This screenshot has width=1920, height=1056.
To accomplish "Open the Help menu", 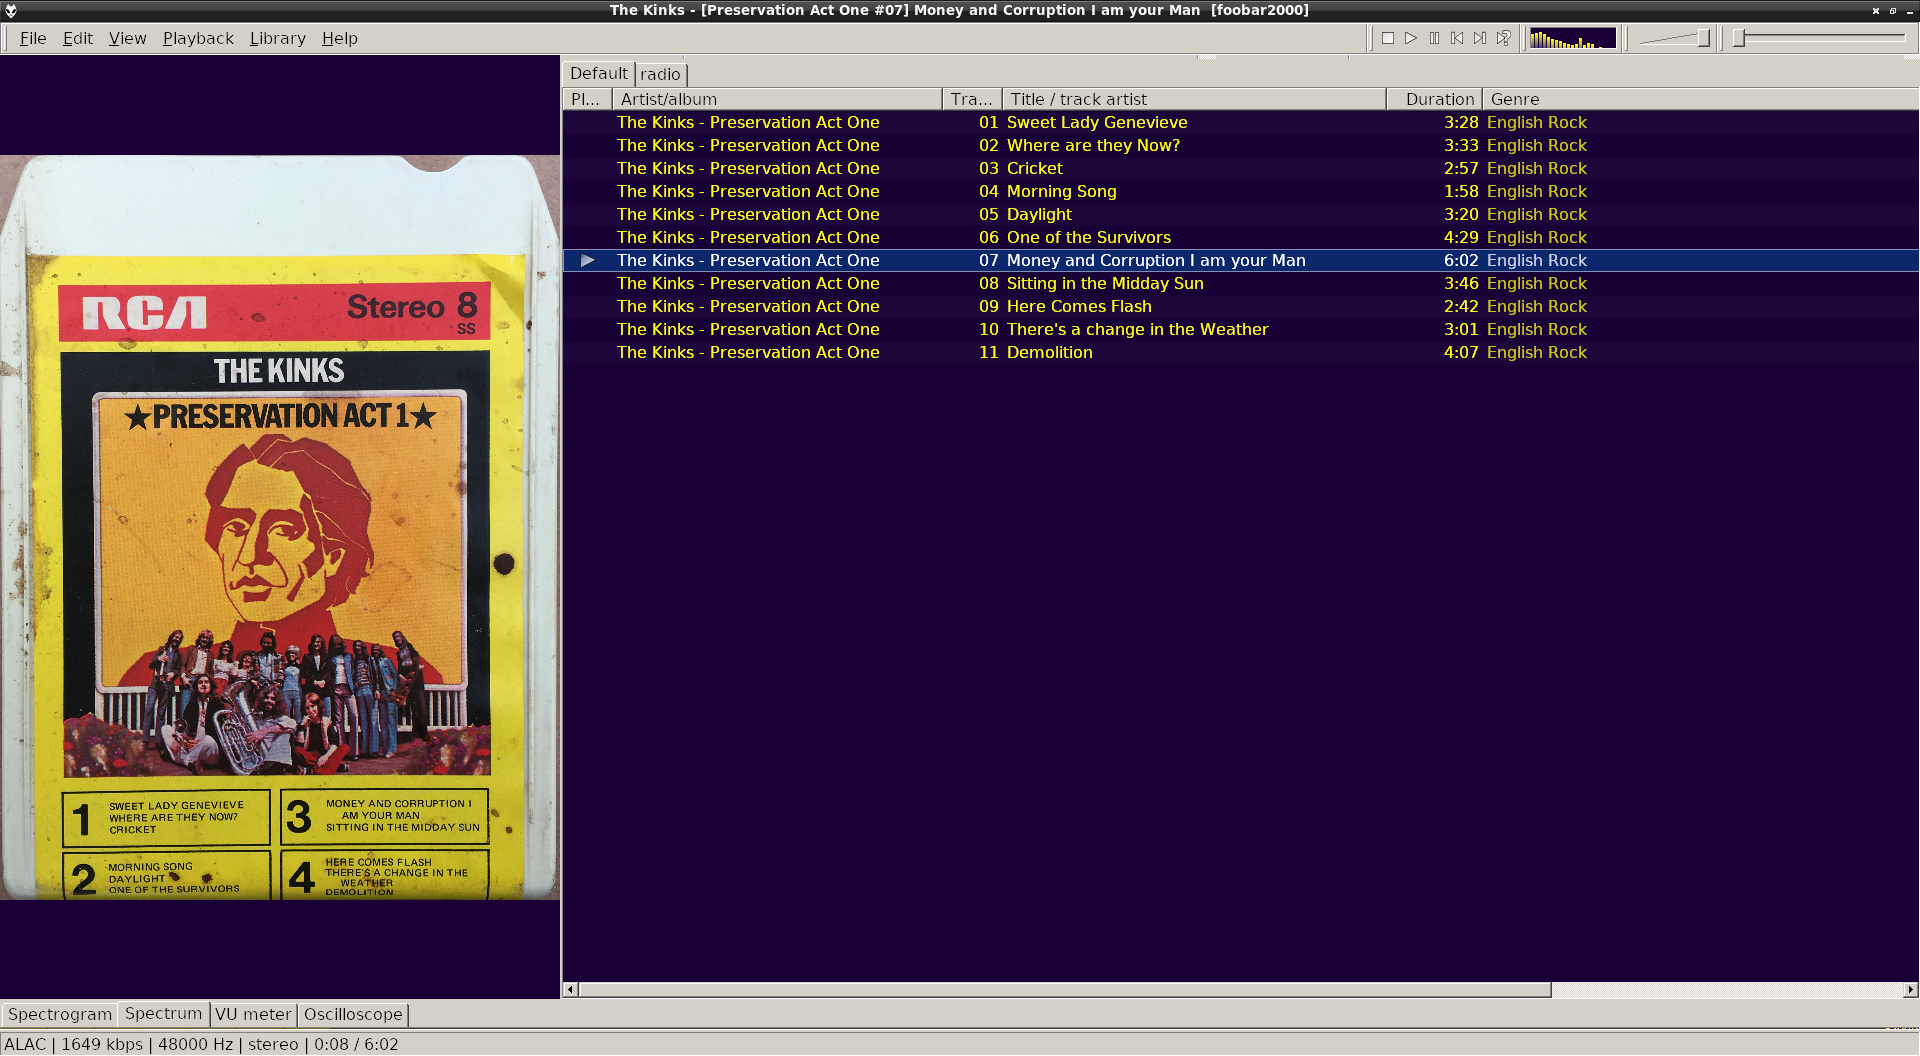I will click(339, 38).
